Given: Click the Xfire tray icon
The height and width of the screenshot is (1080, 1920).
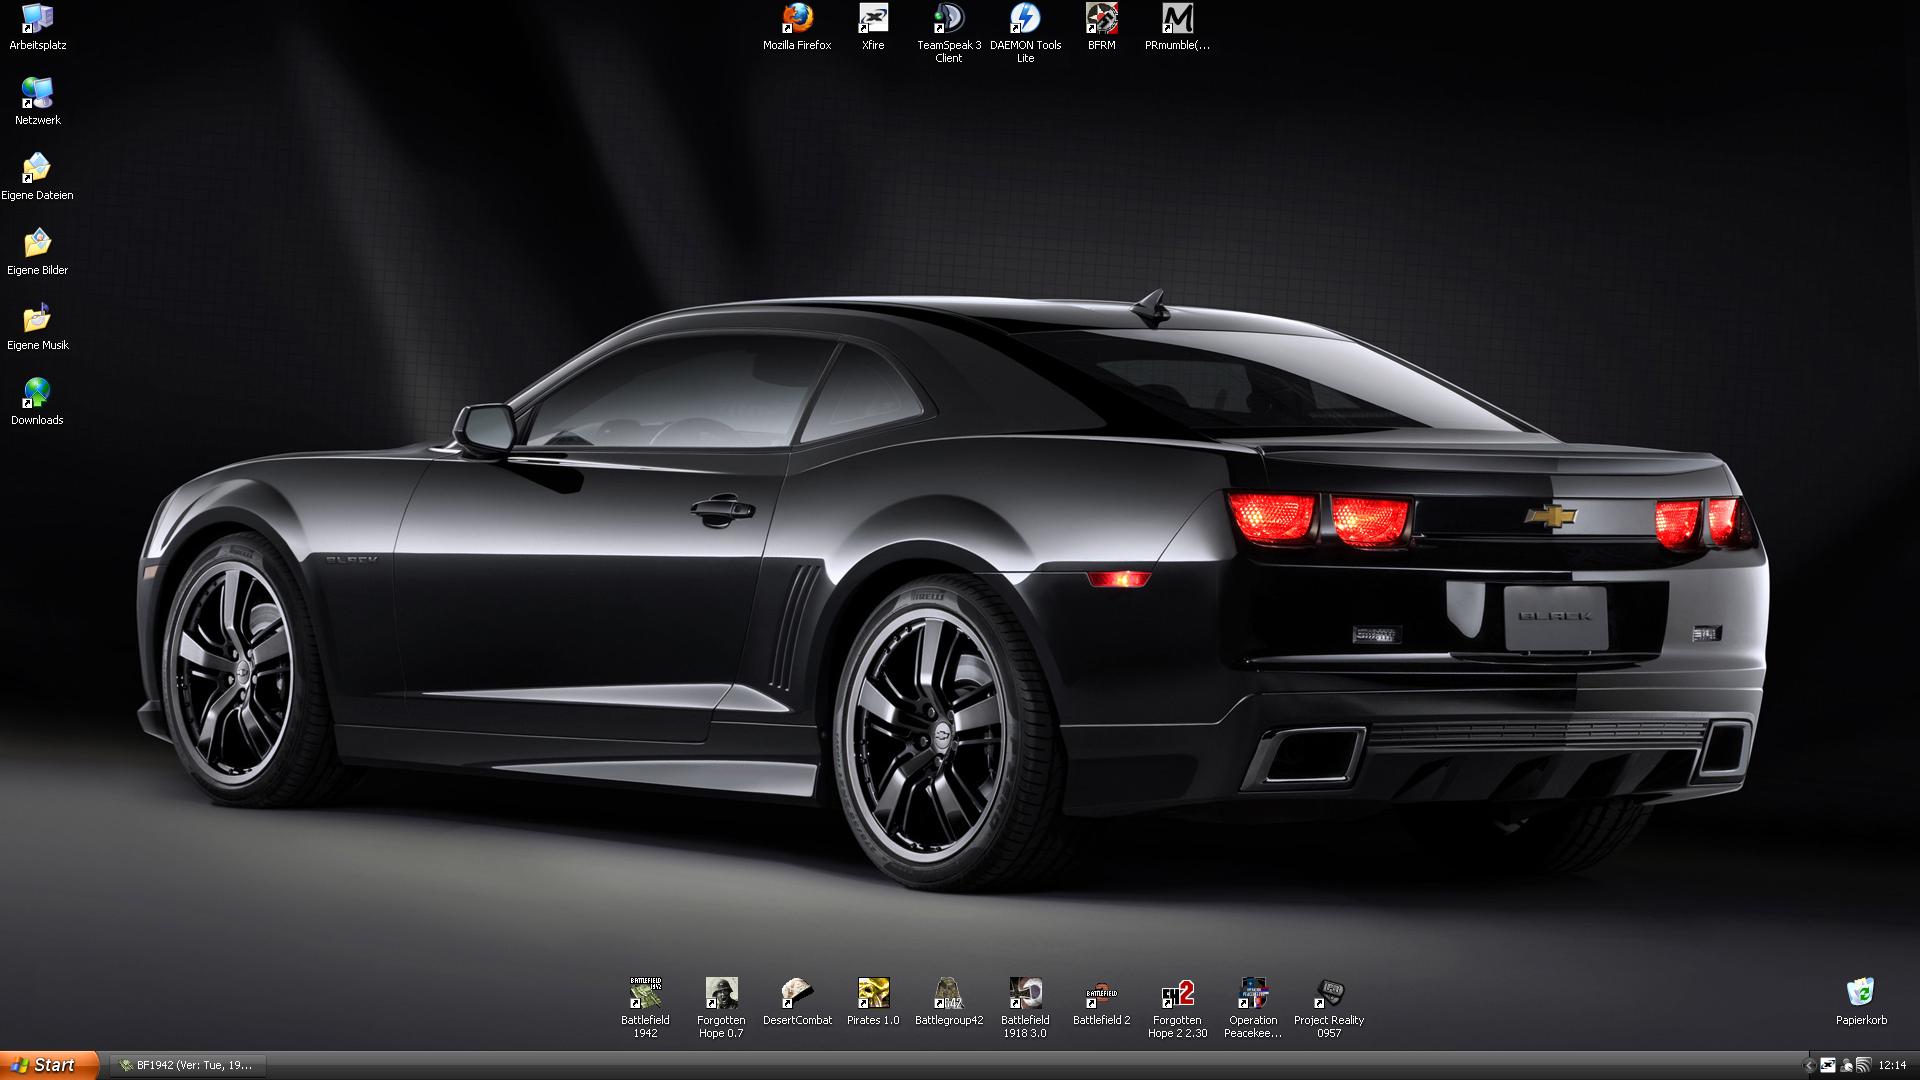Looking at the screenshot, I should coord(1827,1066).
